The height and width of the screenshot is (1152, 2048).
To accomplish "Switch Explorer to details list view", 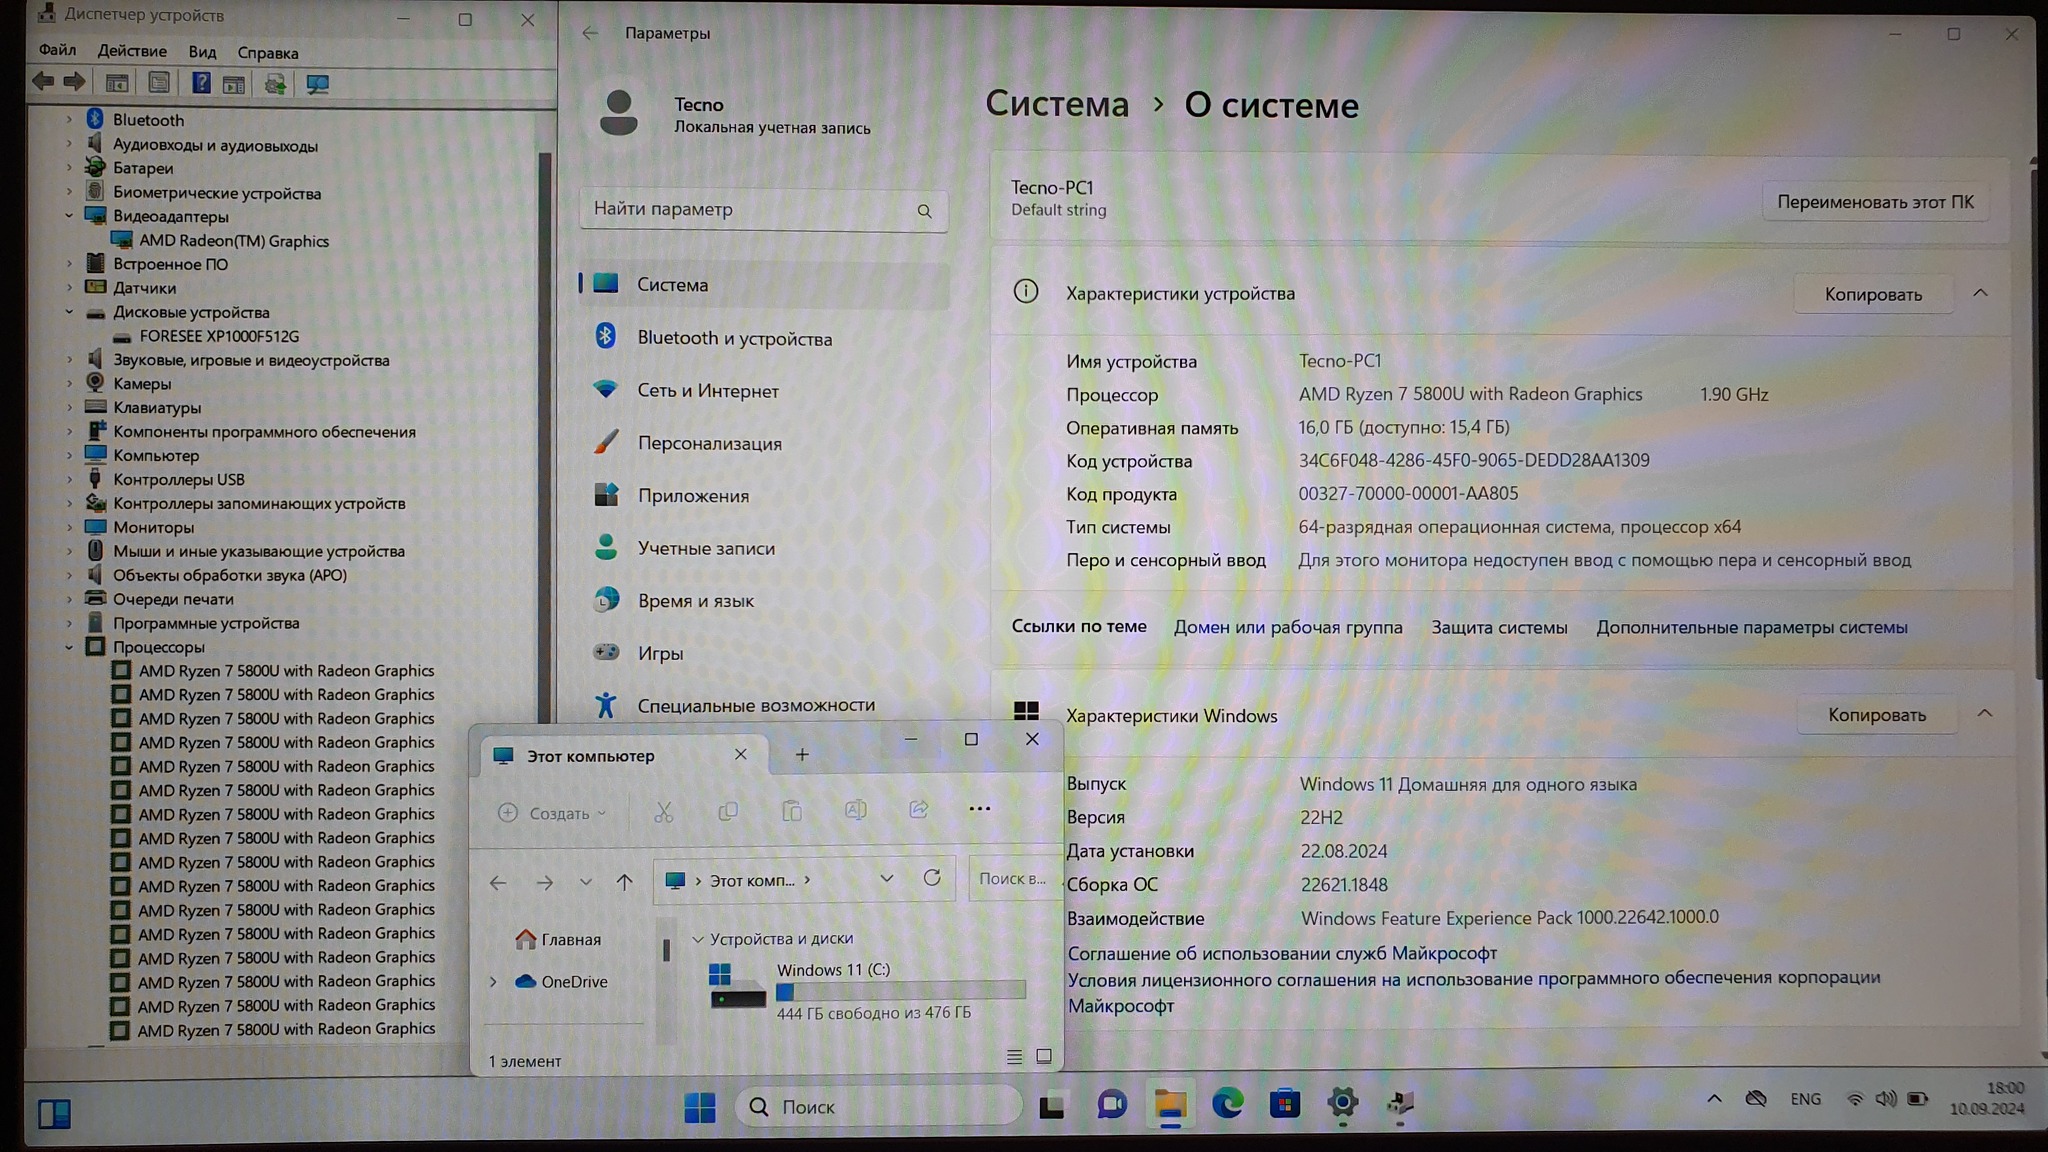I will [1014, 1057].
